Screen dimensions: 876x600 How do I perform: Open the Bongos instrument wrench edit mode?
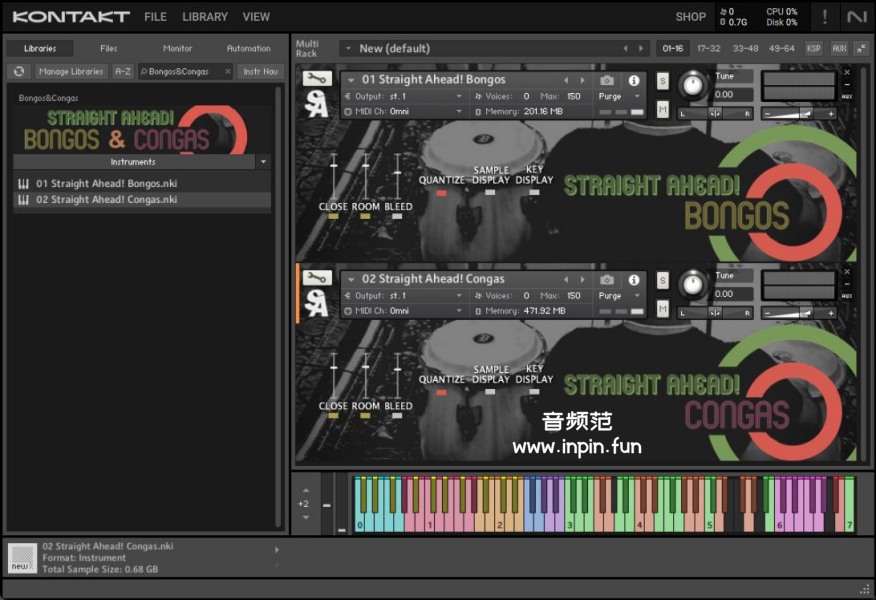(316, 79)
